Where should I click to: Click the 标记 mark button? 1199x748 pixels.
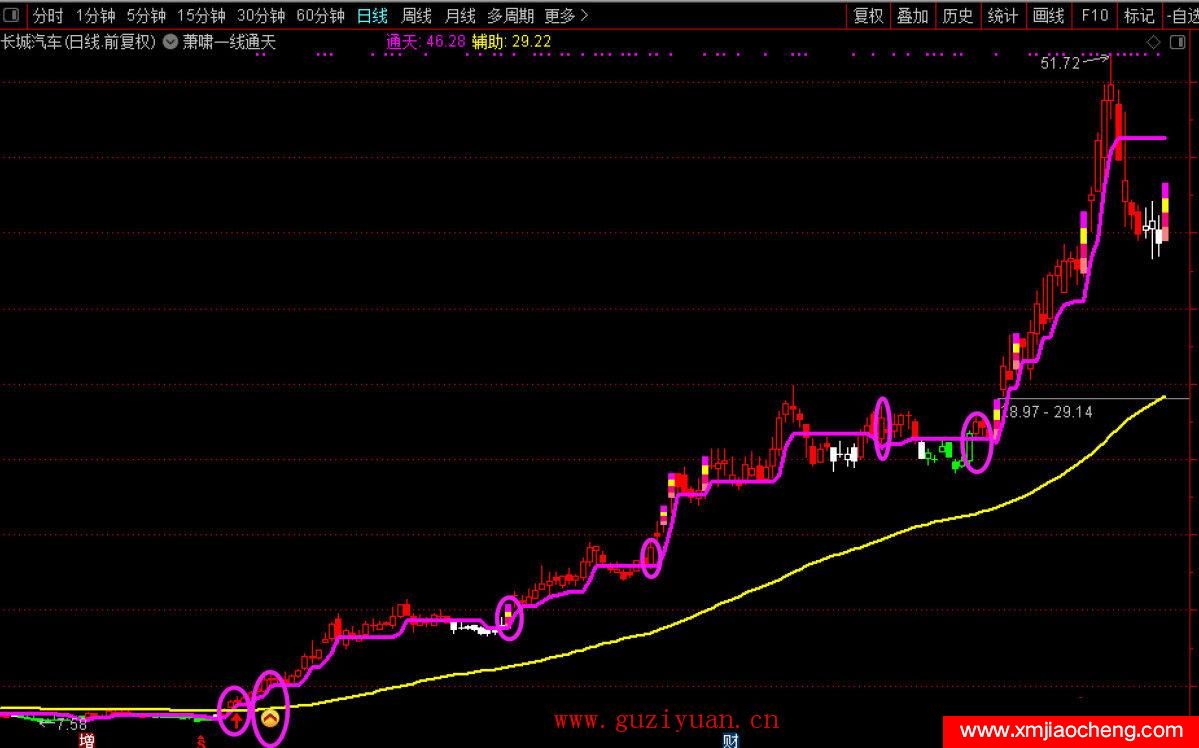[x=1139, y=16]
